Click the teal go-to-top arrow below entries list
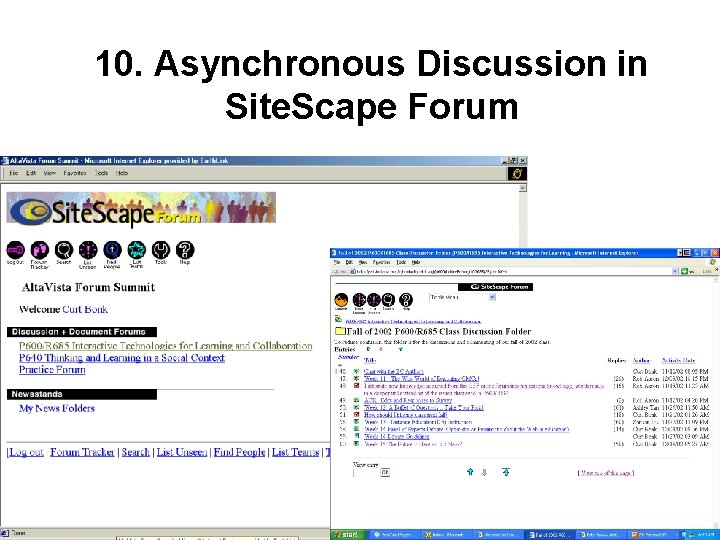Image resolution: width=720 pixels, height=540 pixels. pos(506,472)
